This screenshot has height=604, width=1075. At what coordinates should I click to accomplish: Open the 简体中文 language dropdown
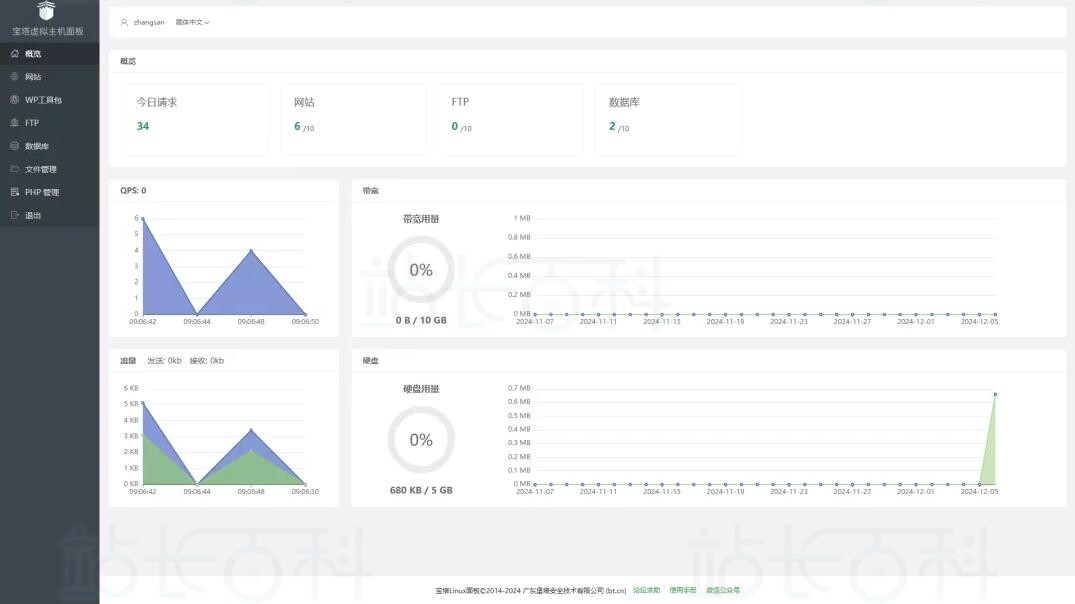[192, 22]
